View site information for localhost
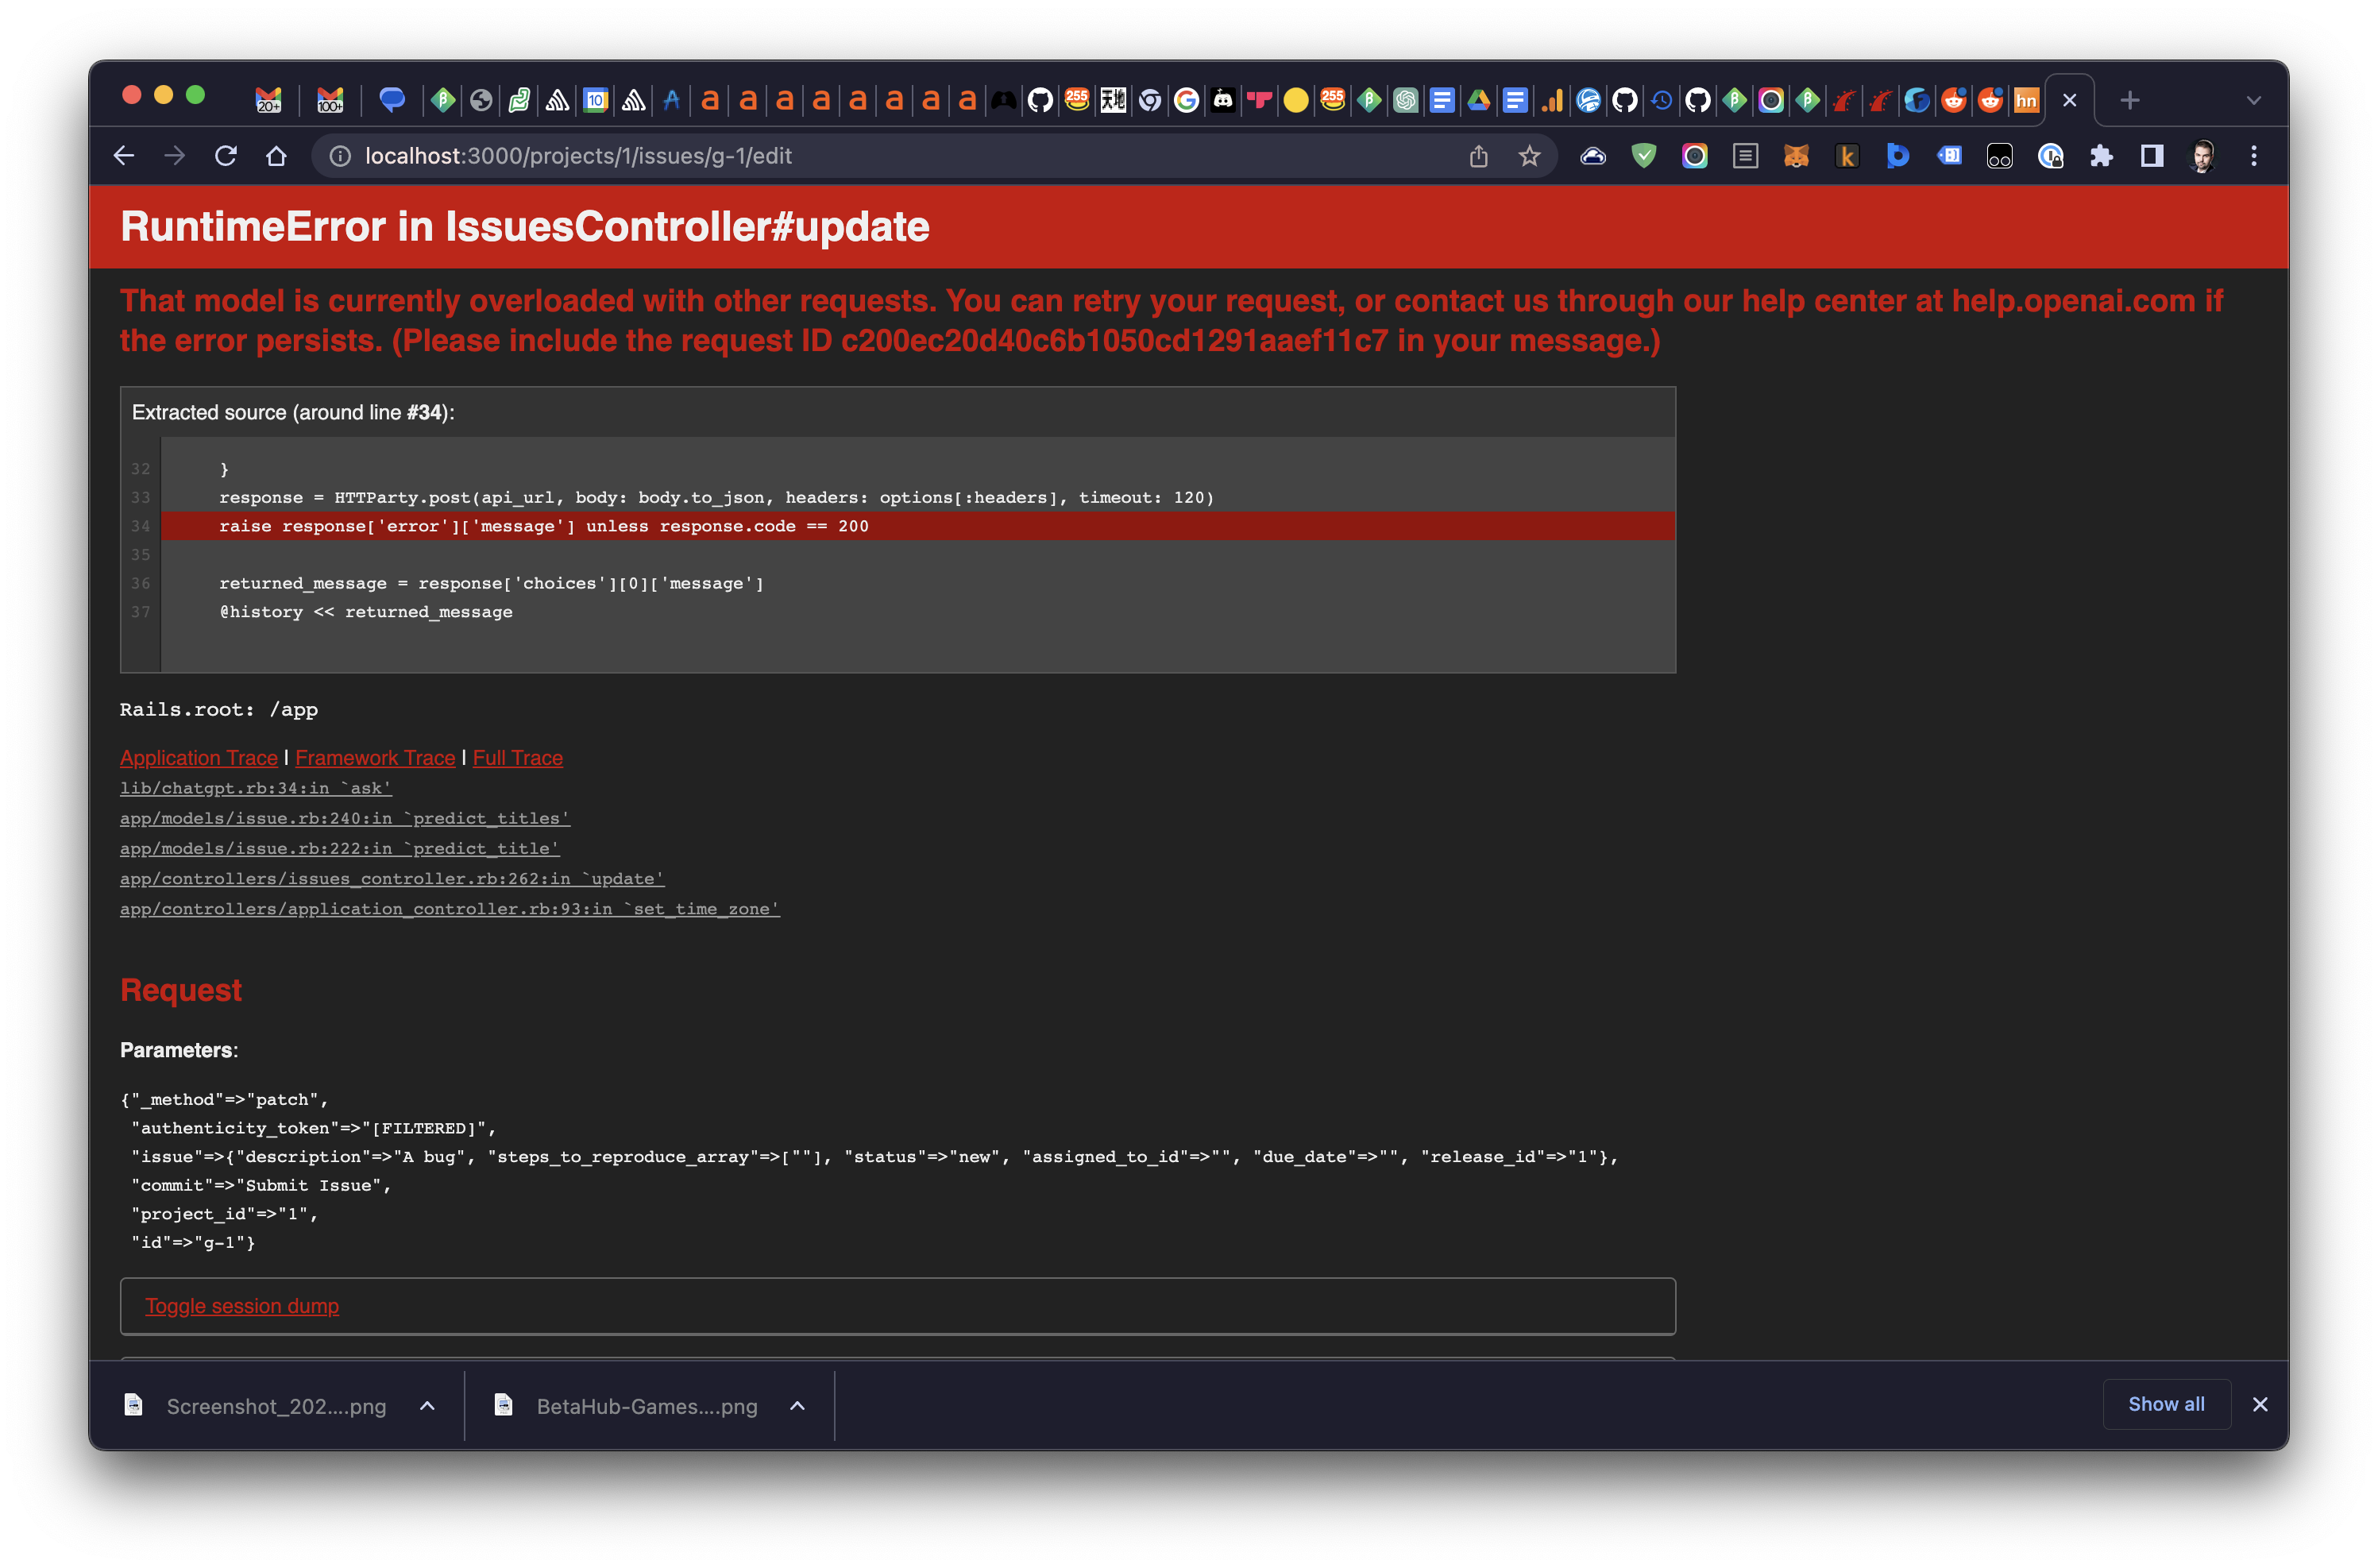This screenshot has height=1568, width=2378. (x=340, y=156)
